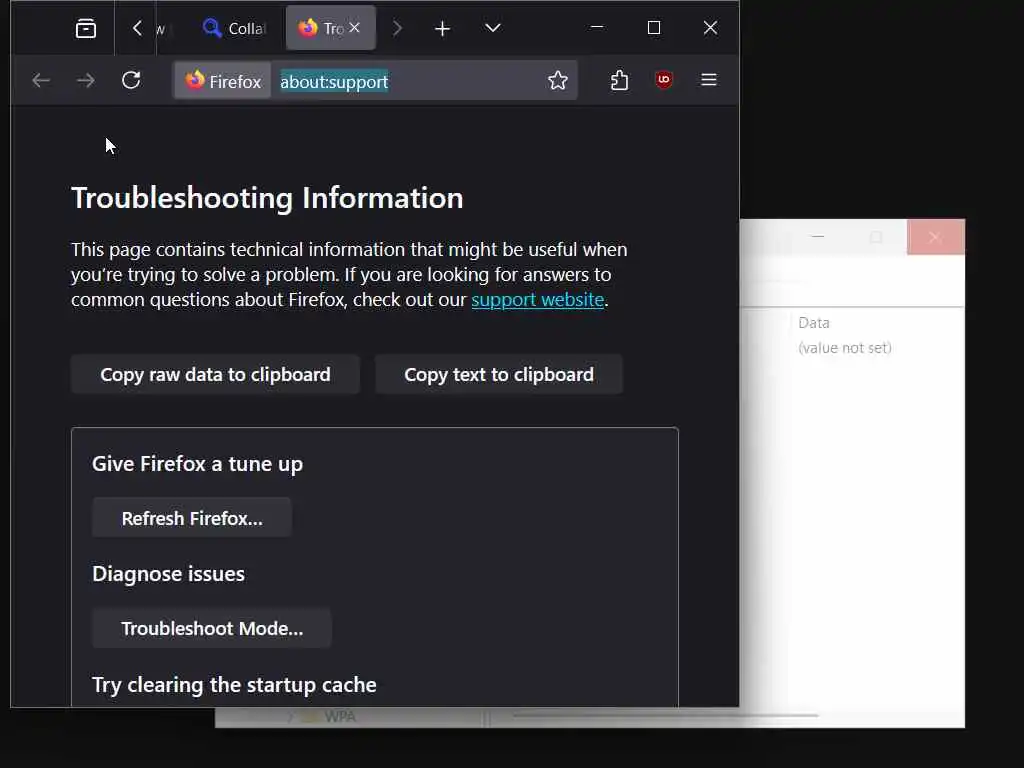Bookmark this page with the star icon
1024x768 pixels.
pyautogui.click(x=558, y=80)
